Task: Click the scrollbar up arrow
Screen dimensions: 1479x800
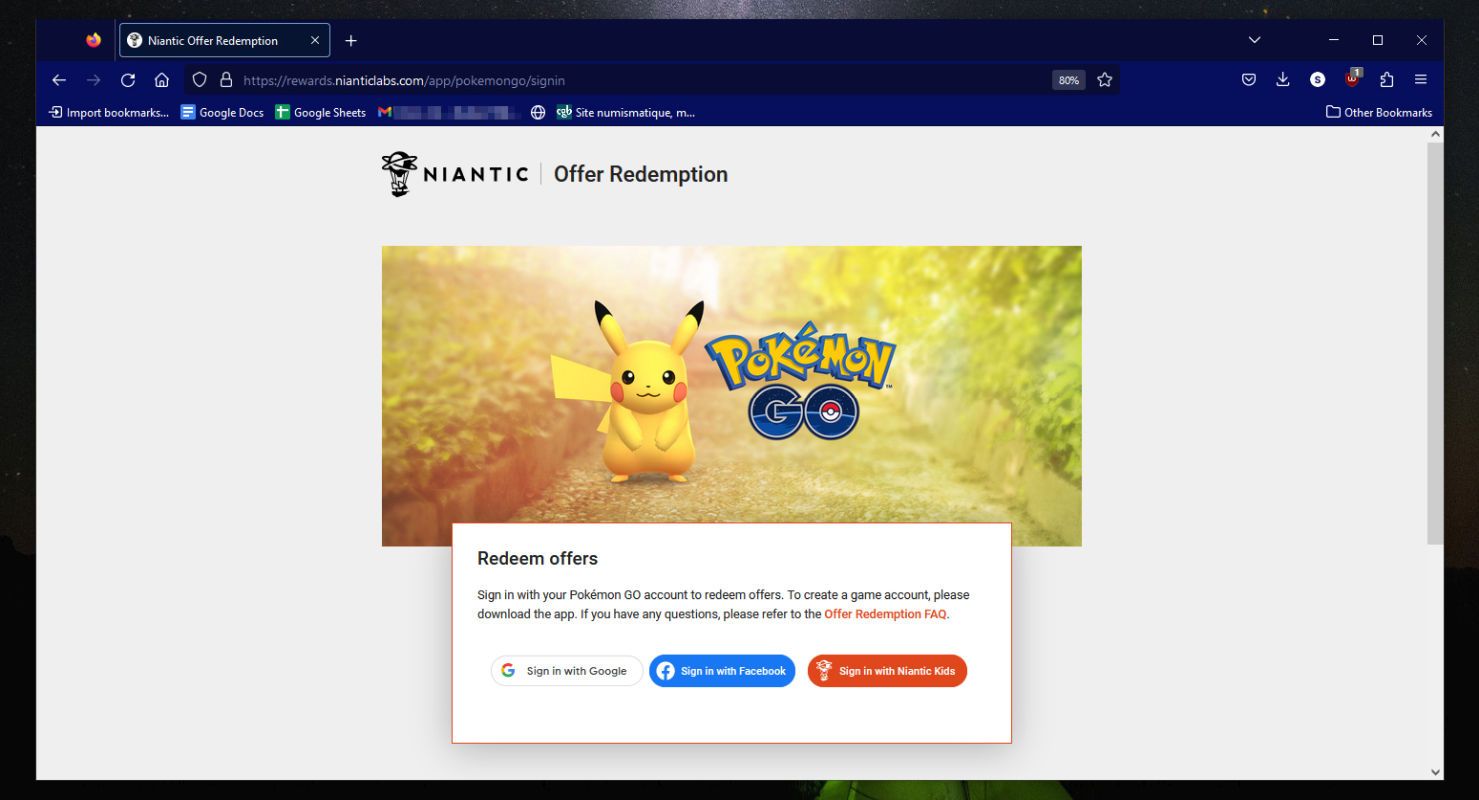Action: tap(1436, 133)
